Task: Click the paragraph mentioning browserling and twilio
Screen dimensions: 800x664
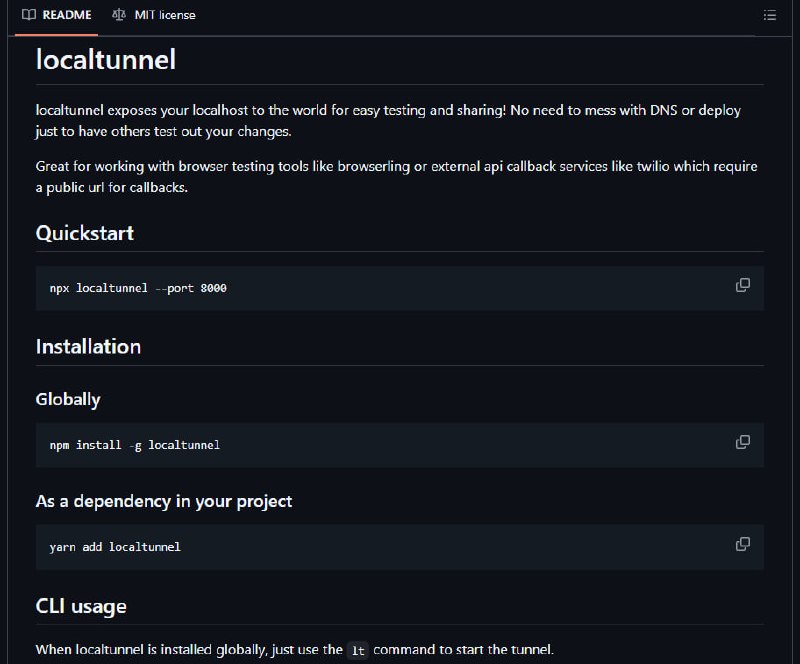Action: click(396, 177)
